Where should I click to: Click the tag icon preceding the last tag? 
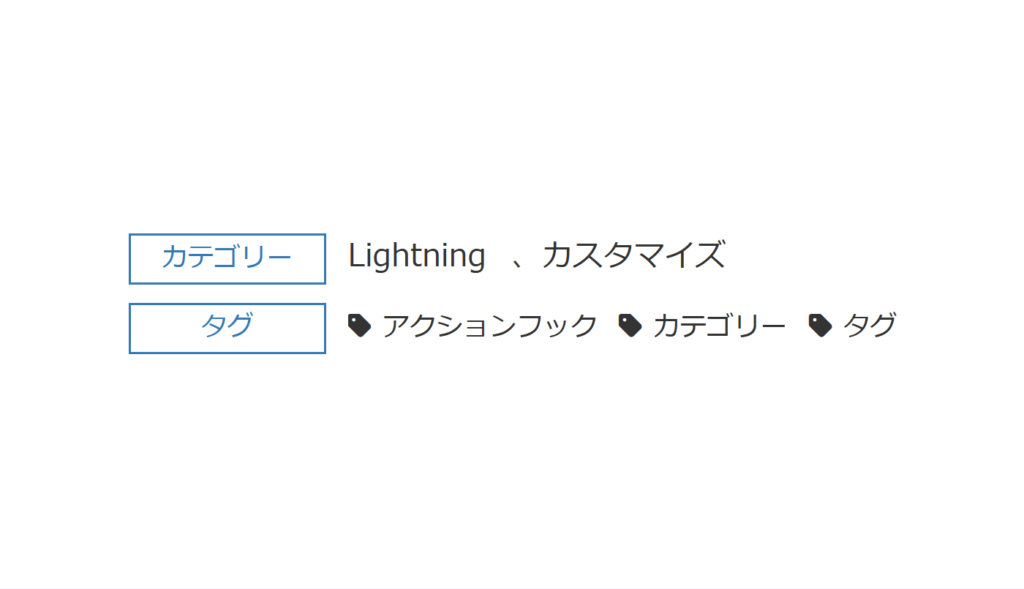[x=818, y=324]
